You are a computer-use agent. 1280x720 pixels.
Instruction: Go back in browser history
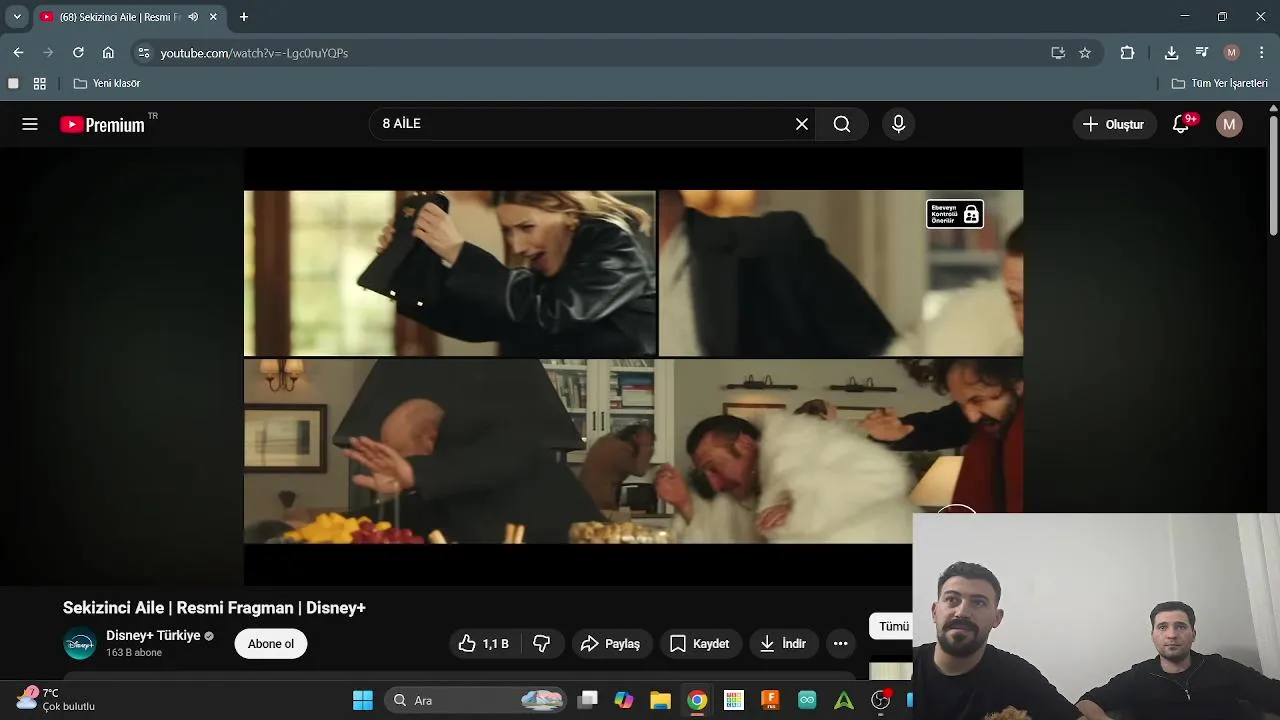click(x=18, y=53)
